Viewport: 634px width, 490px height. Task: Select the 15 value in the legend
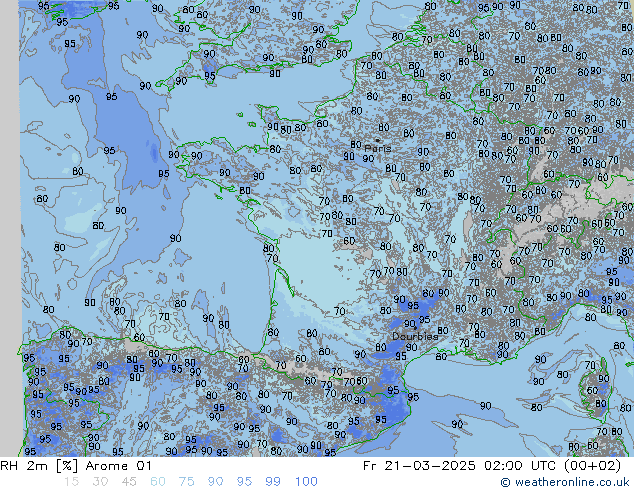71,482
